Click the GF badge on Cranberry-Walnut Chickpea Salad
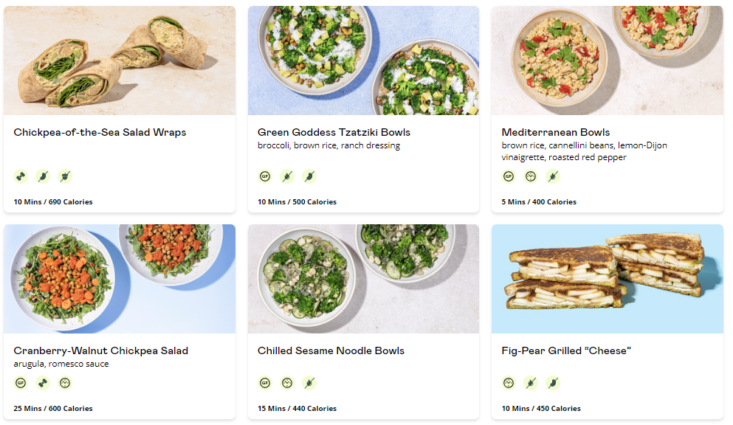The height and width of the screenshot is (425, 733). coord(20,382)
